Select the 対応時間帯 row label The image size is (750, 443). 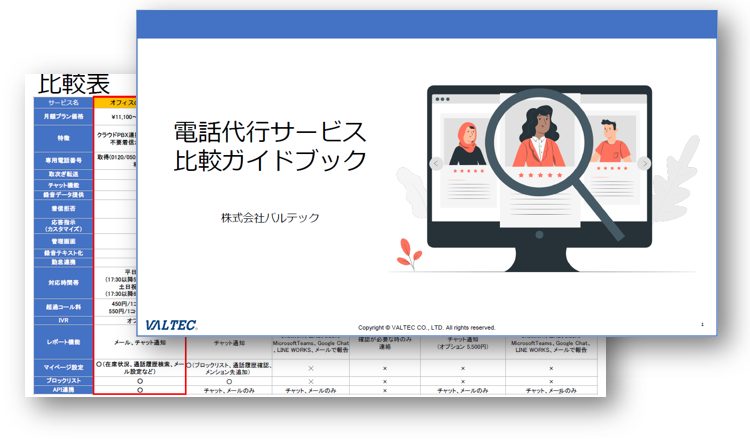point(64,283)
